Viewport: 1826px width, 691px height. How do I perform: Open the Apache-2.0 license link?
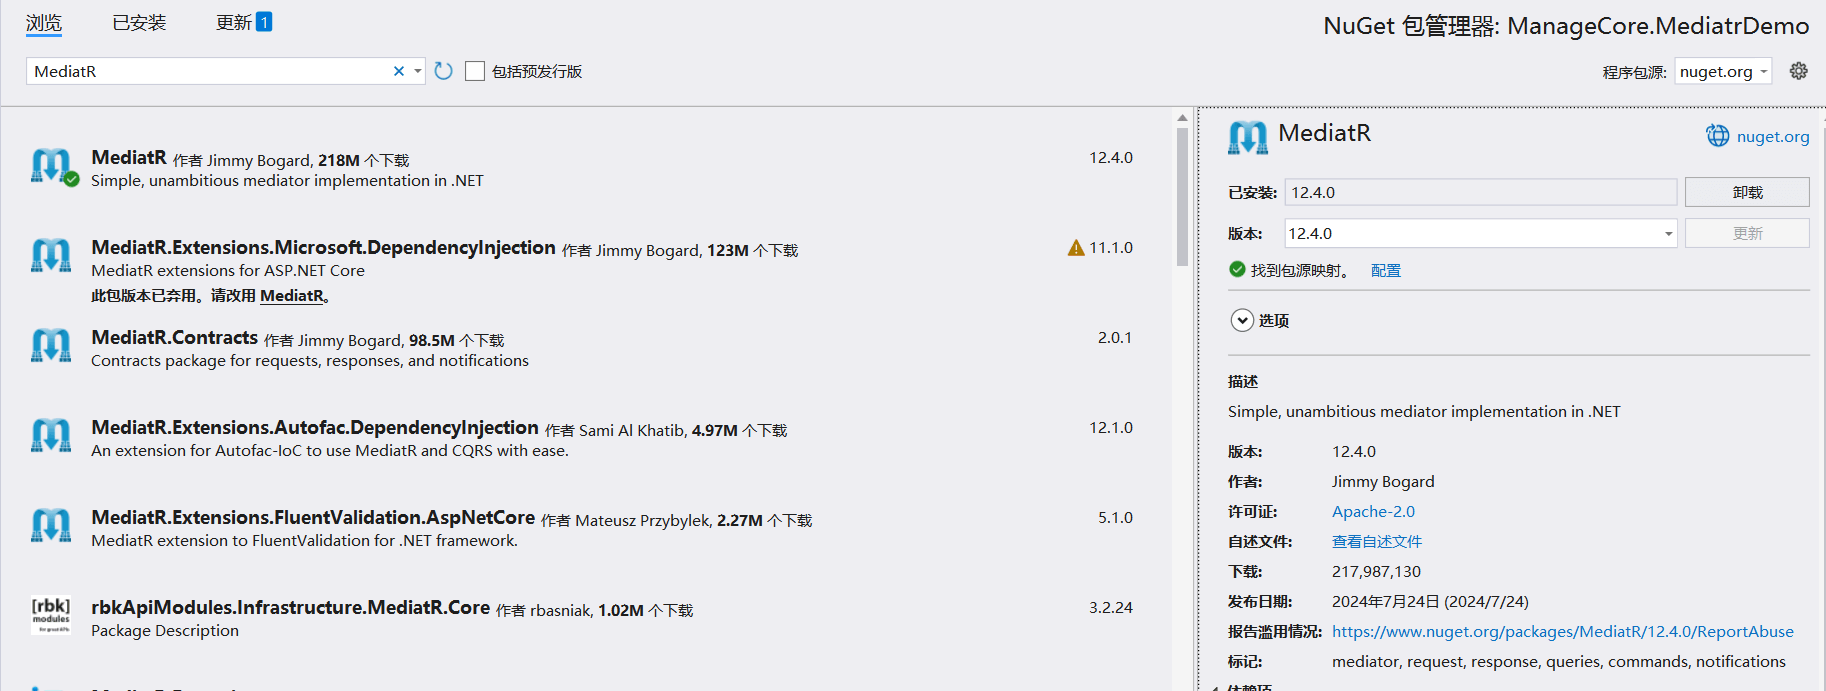(1373, 511)
